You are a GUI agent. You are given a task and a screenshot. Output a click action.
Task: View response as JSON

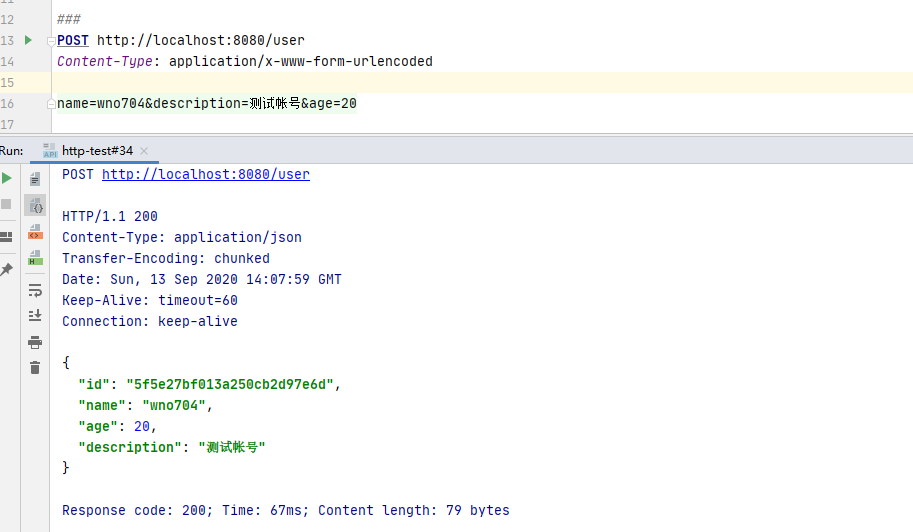pos(35,205)
